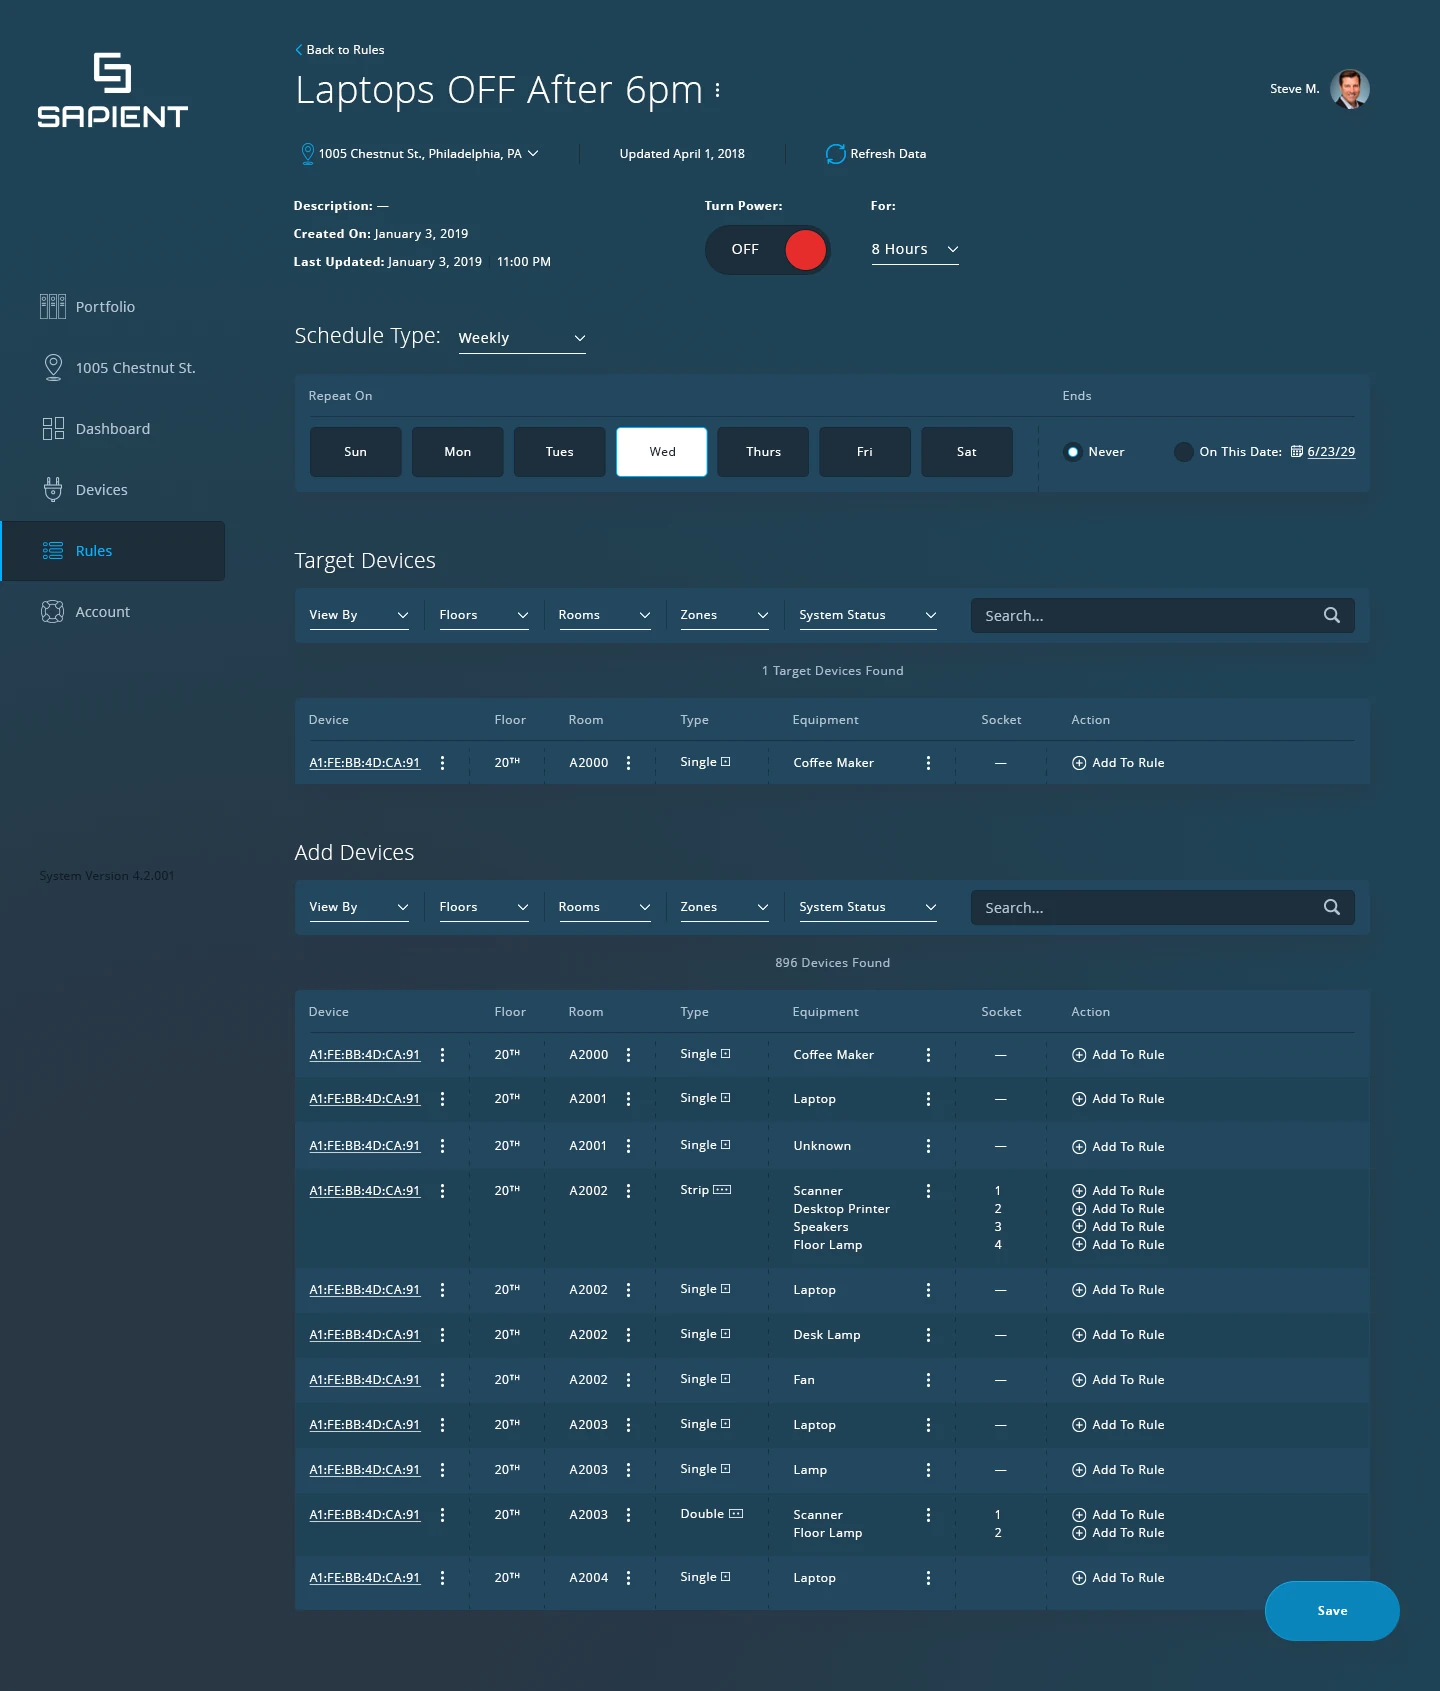Go Back to Rules
1440x1691 pixels.
pos(339,50)
